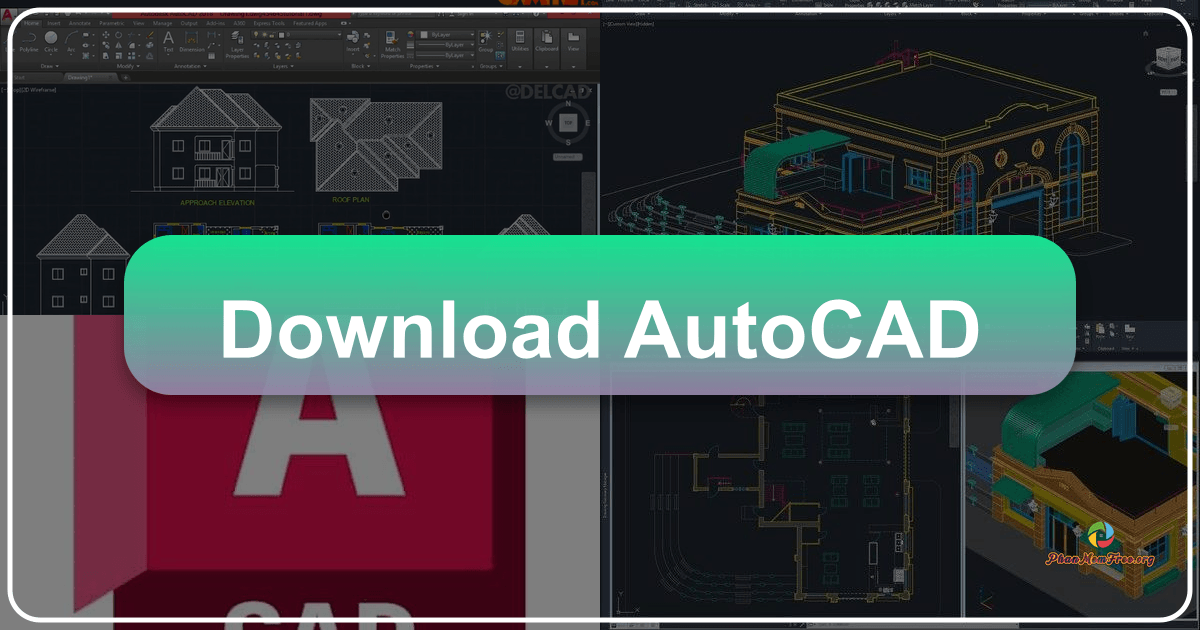Select the Drawing1 file tab
Image resolution: width=1200 pixels, height=630 pixels.
tap(79, 76)
